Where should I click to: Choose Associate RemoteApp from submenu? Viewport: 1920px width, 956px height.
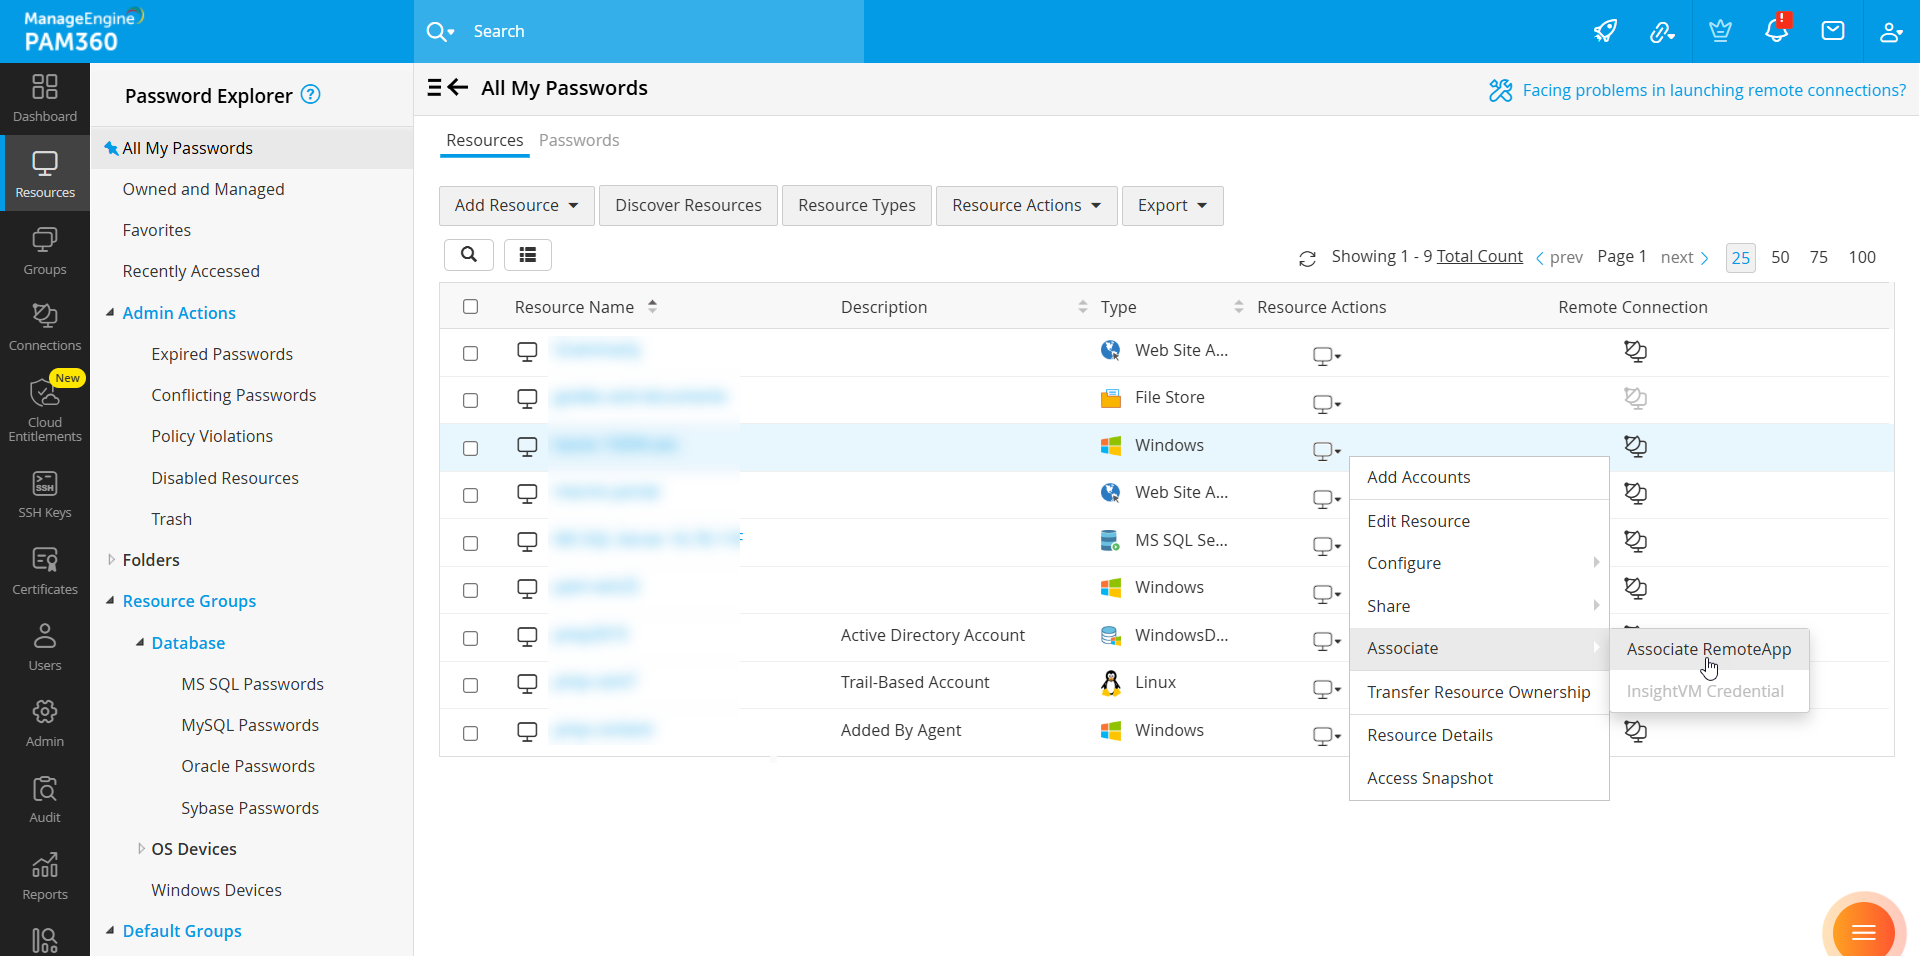coord(1708,649)
